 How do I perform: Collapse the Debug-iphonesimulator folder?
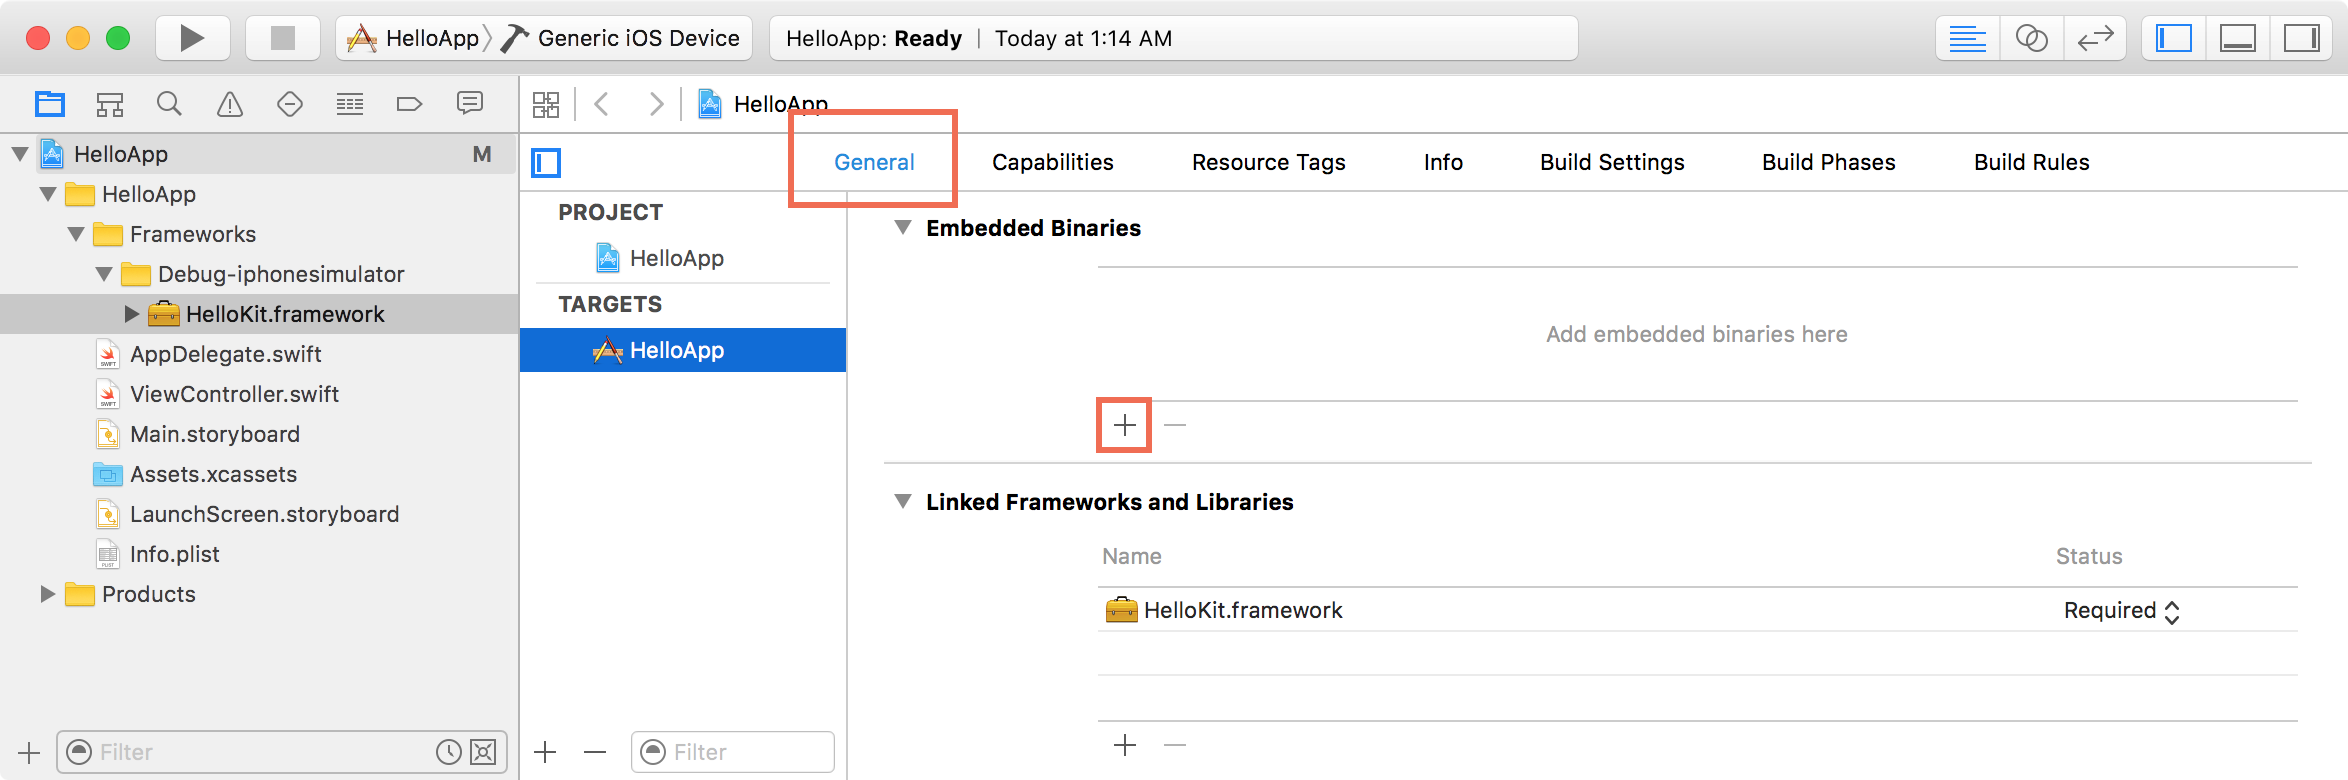(104, 274)
